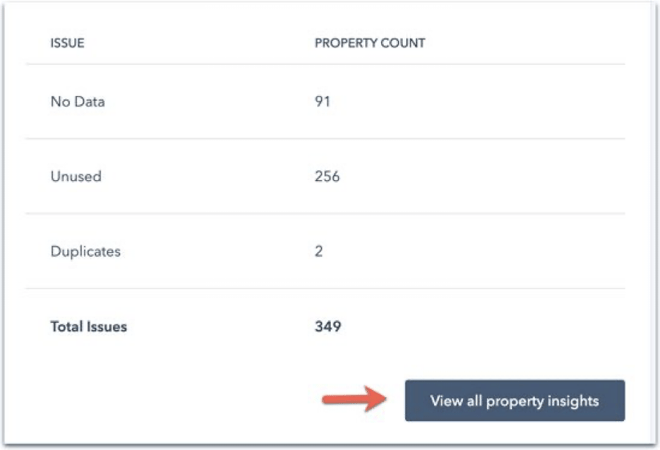Screen dimensions: 660x450
Task: Select the ISSUE column header
Action: [67, 43]
